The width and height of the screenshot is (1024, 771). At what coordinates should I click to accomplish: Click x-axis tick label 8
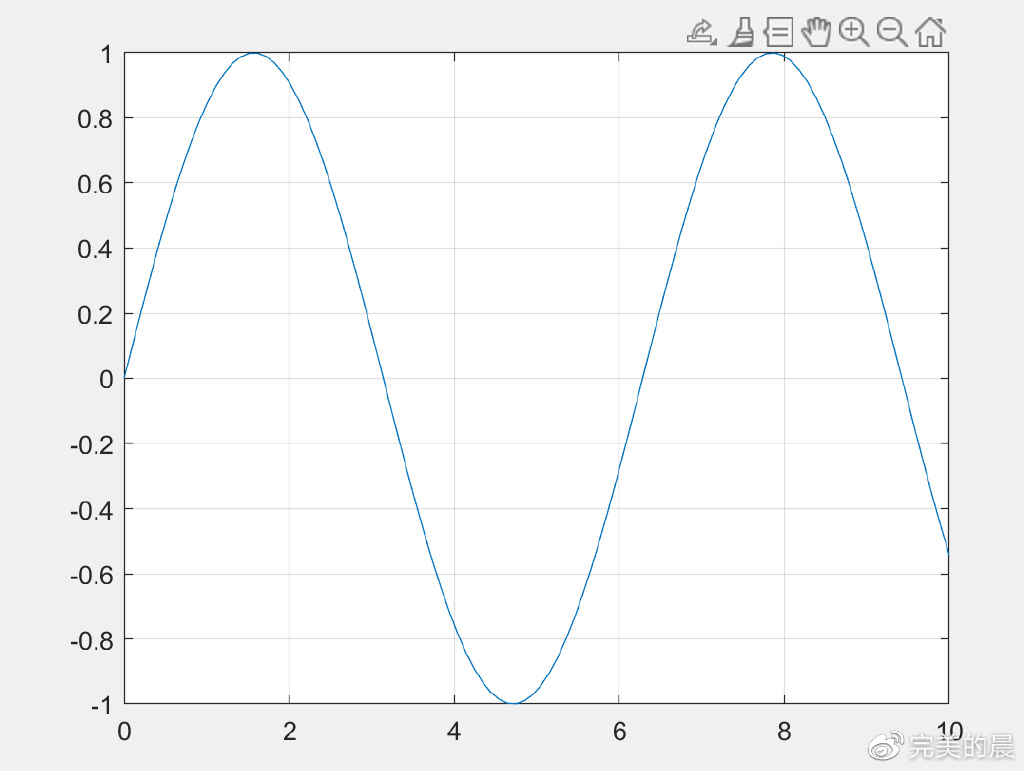tap(784, 731)
